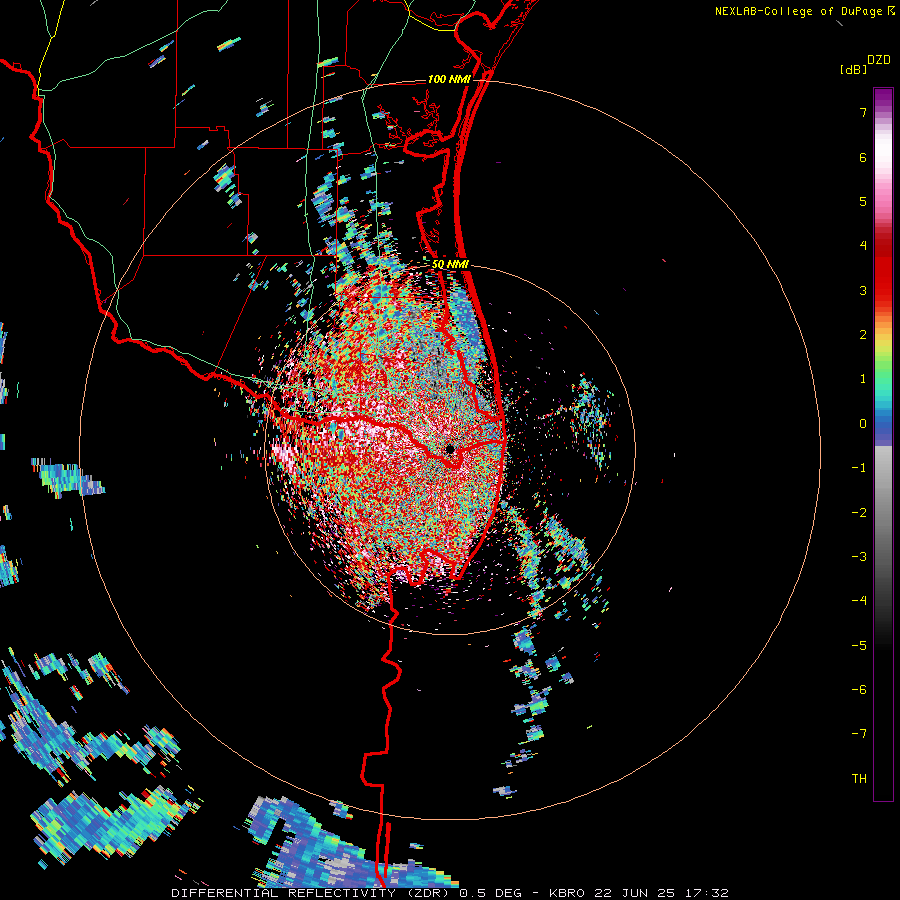Click the -4 value on color scale
Viewport: 900px width, 900px height.
click(859, 600)
